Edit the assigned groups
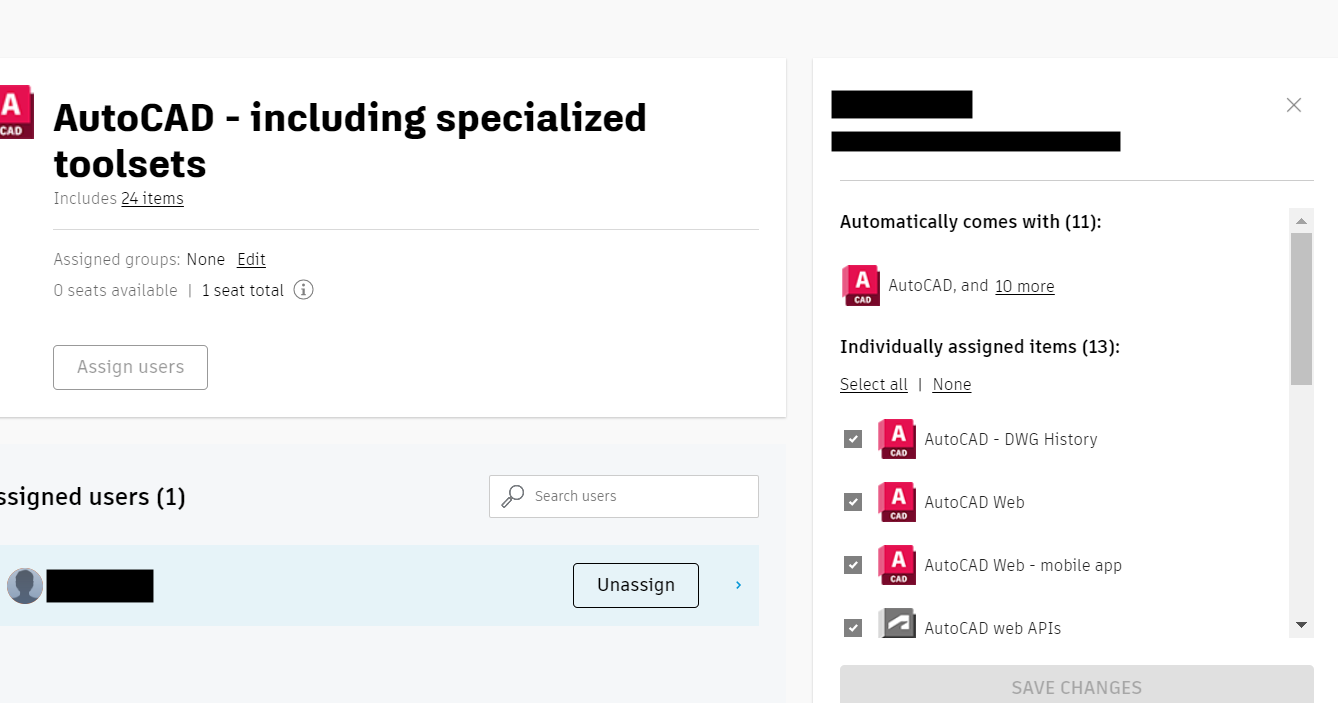Viewport: 1338px width, 703px height. pos(251,259)
